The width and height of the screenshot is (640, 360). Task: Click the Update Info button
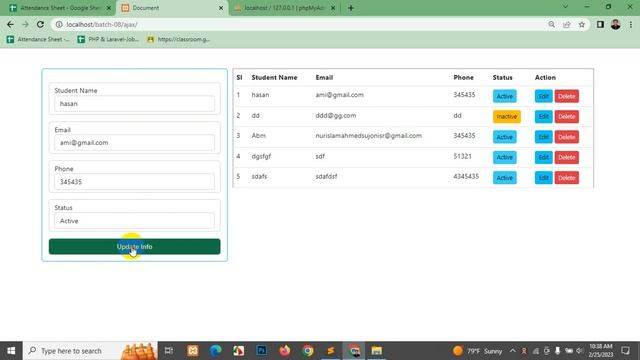click(x=134, y=247)
